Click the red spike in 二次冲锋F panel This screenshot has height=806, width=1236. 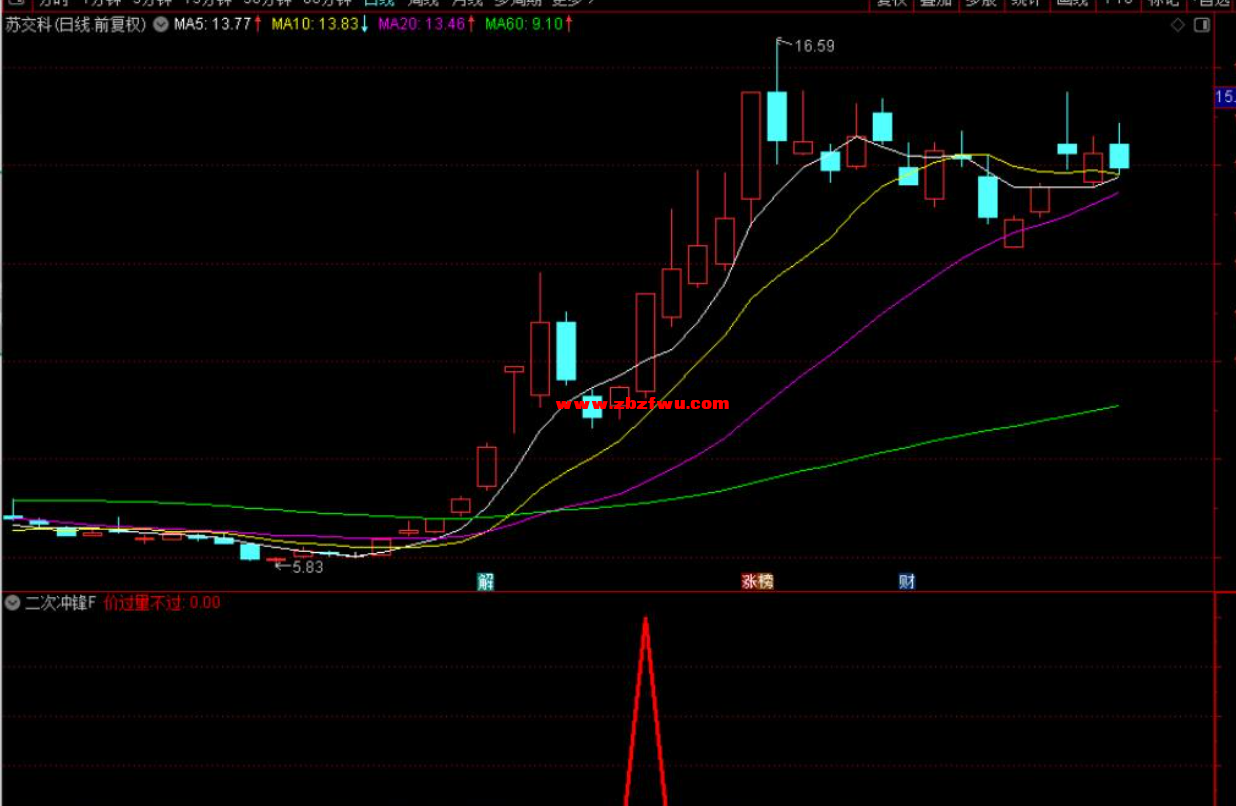(646, 710)
